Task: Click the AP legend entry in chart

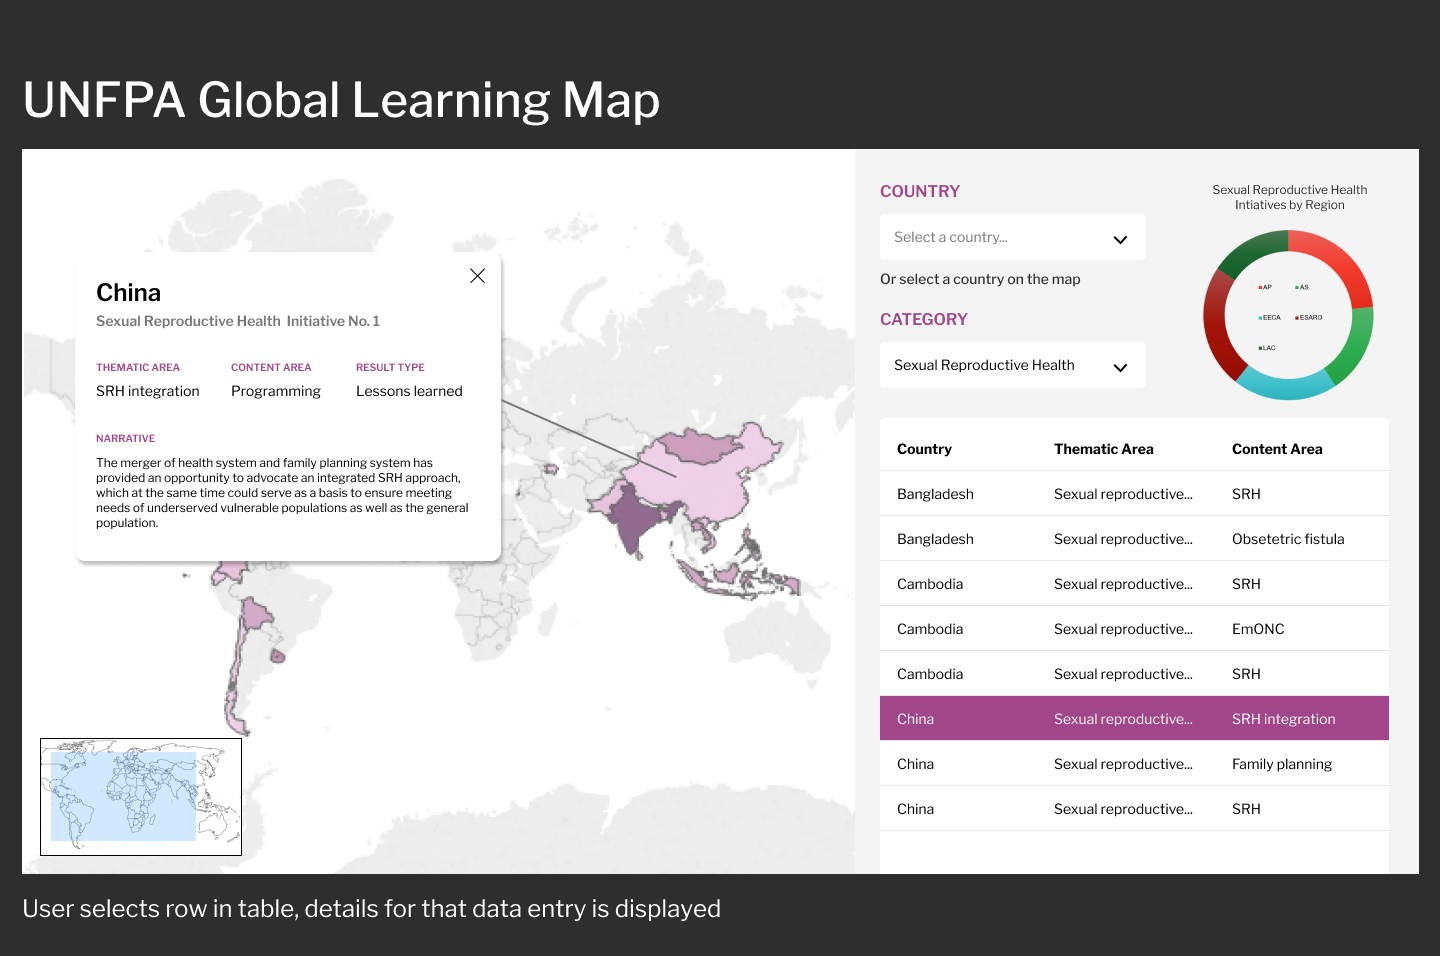Action: click(x=1265, y=287)
